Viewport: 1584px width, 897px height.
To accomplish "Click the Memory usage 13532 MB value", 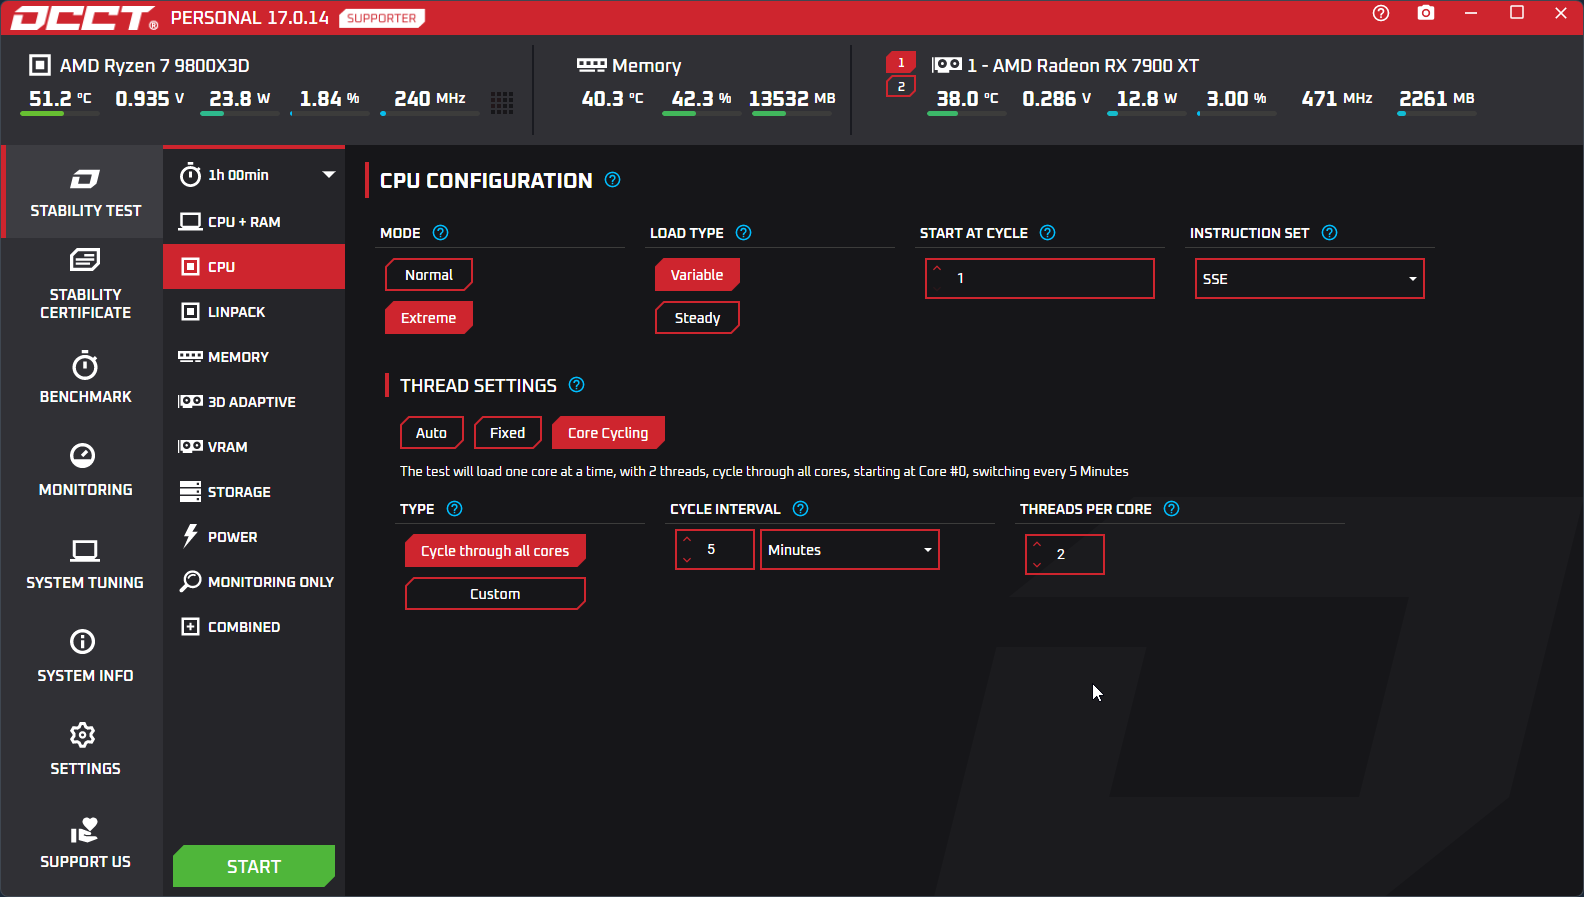I will click(x=792, y=99).
